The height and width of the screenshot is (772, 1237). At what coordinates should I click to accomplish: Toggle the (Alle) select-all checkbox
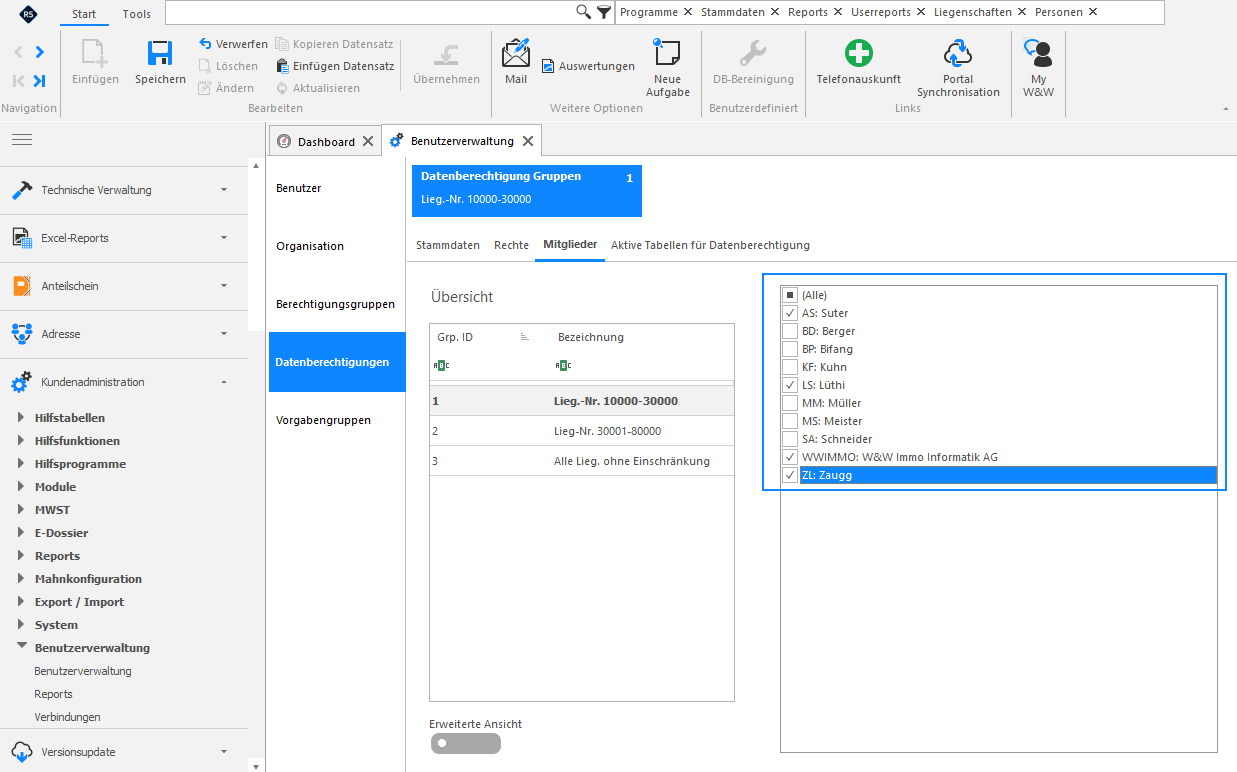[790, 295]
